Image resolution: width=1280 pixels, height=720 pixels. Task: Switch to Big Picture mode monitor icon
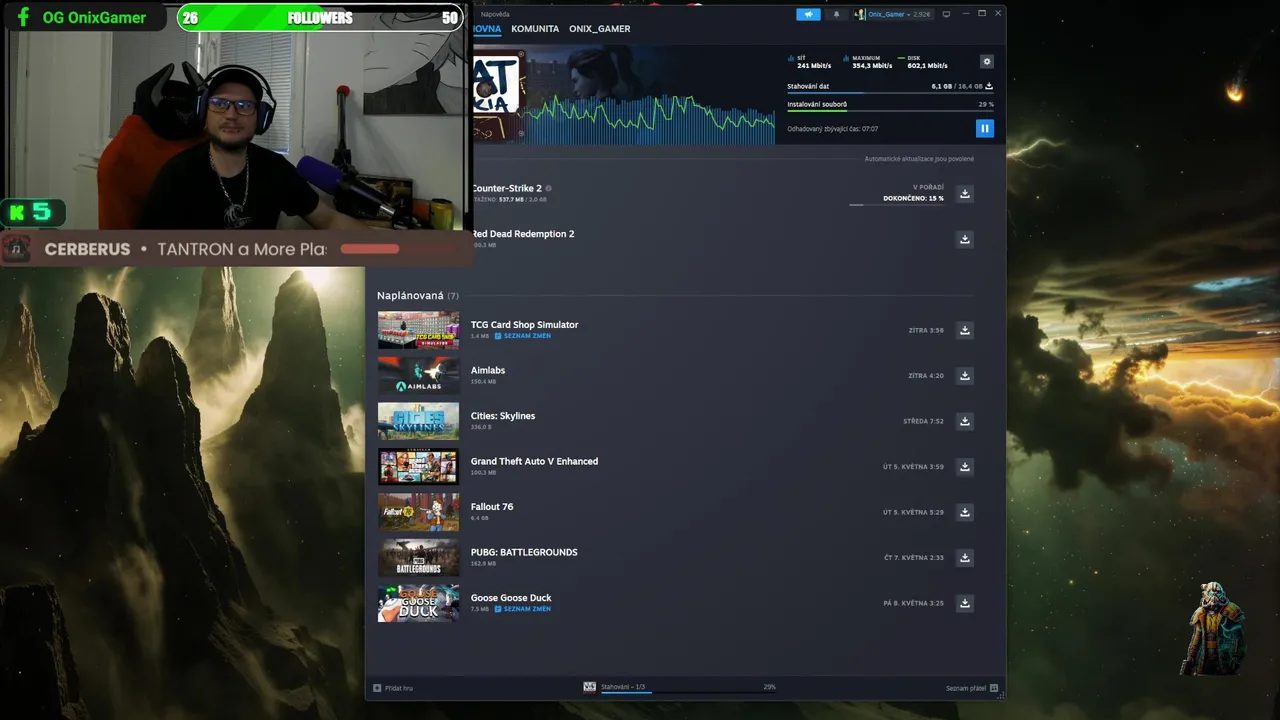click(947, 14)
